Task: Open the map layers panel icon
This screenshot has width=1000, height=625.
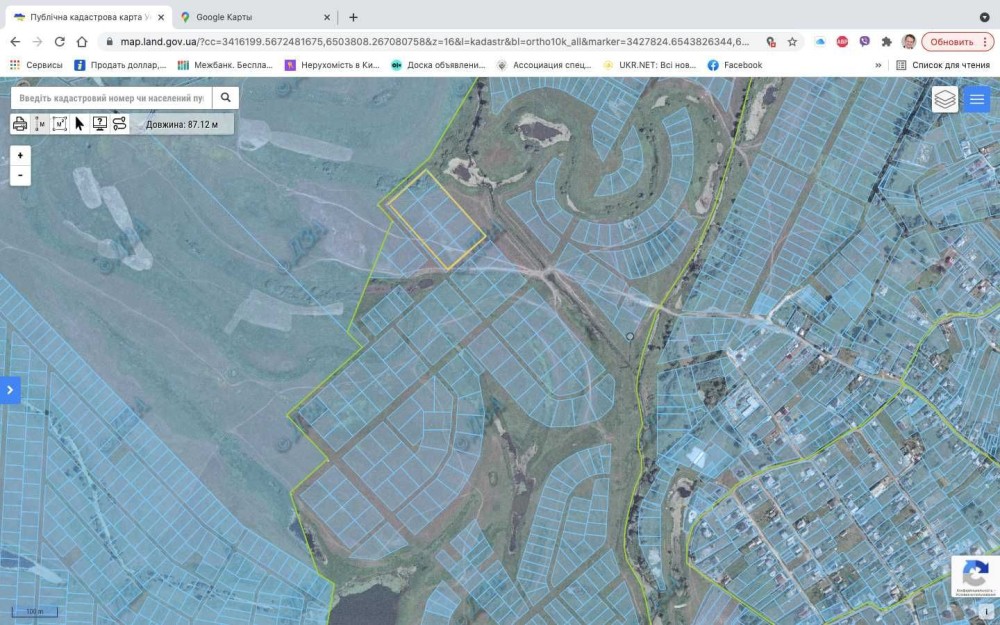Action: click(945, 99)
